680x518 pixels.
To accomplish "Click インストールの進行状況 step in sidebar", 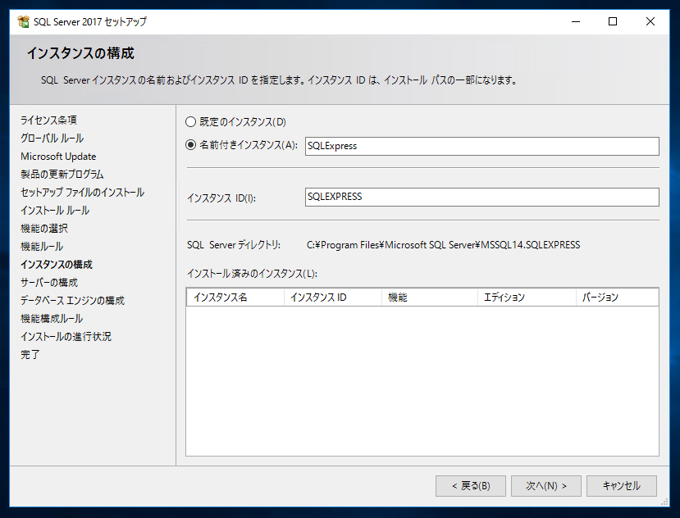I will pyautogui.click(x=66, y=337).
